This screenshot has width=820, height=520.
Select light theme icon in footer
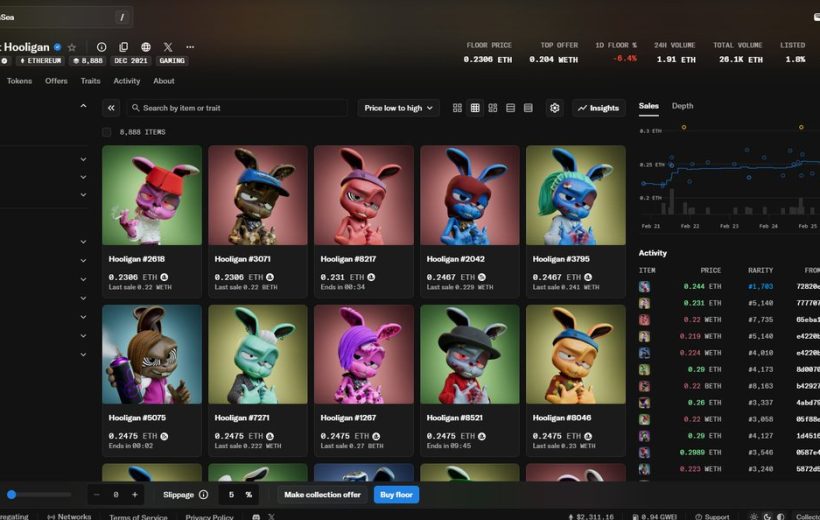(x=754, y=516)
